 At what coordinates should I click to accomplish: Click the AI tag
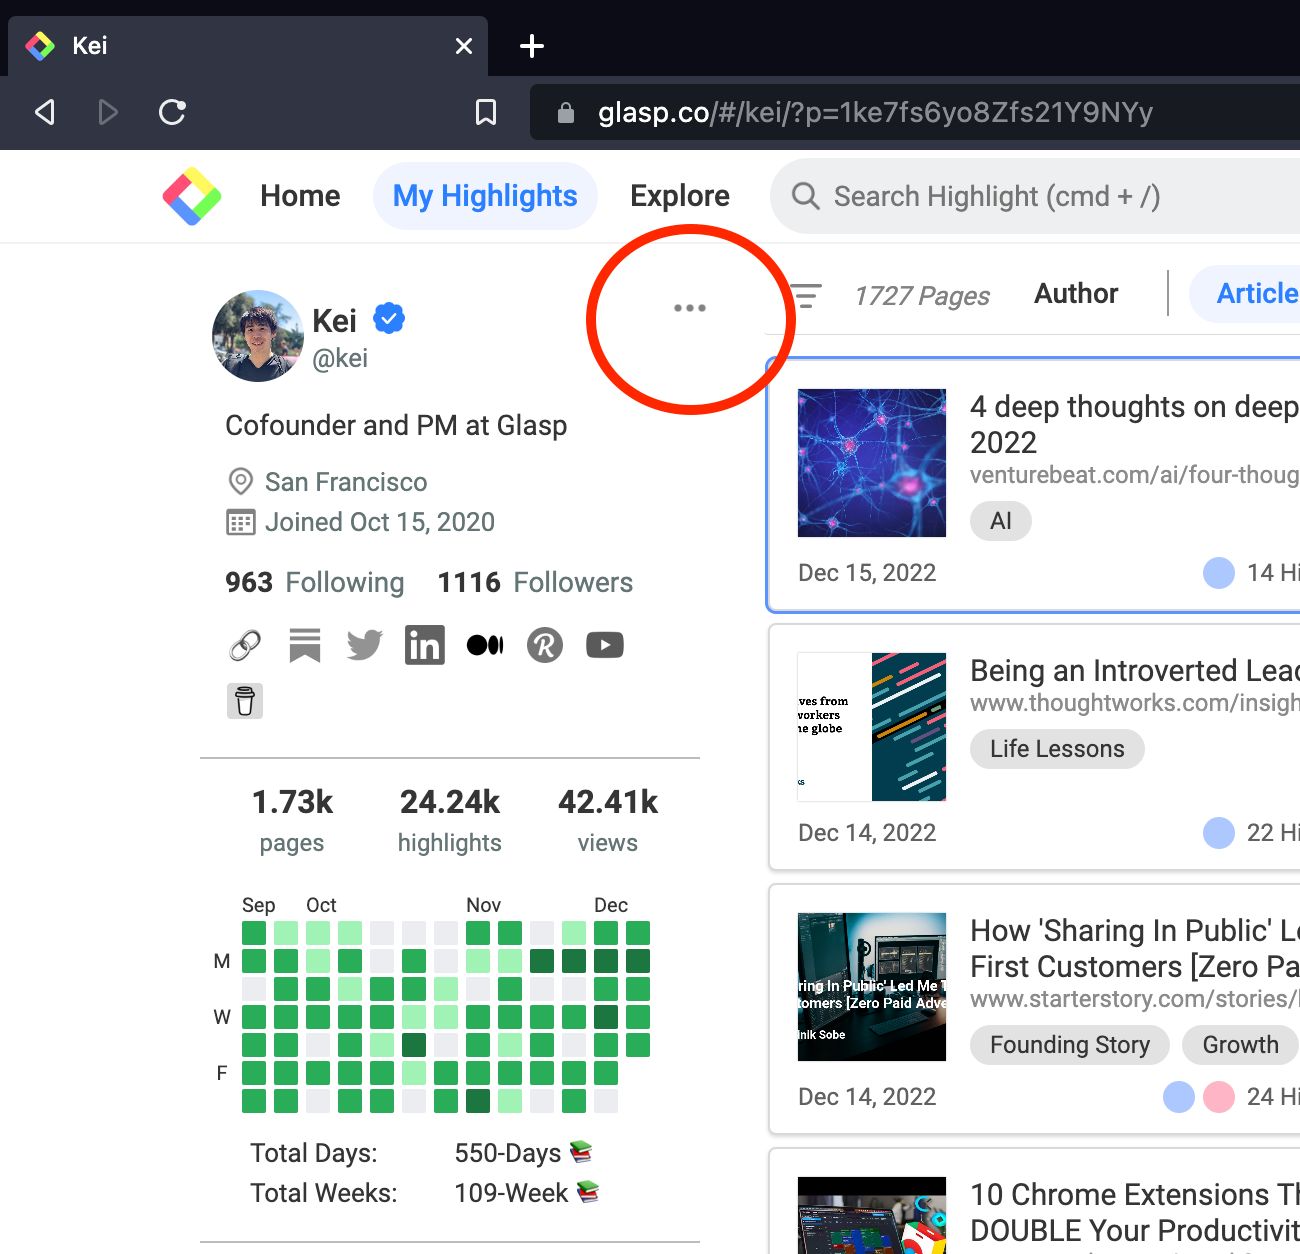point(1001,521)
